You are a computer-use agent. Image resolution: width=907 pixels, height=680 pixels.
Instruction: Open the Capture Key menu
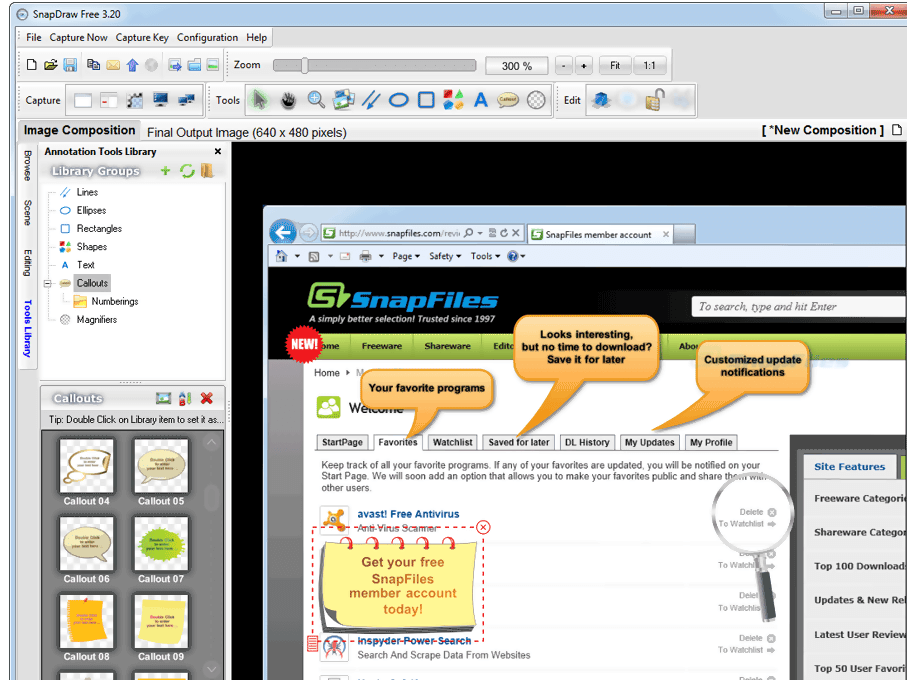click(x=142, y=38)
